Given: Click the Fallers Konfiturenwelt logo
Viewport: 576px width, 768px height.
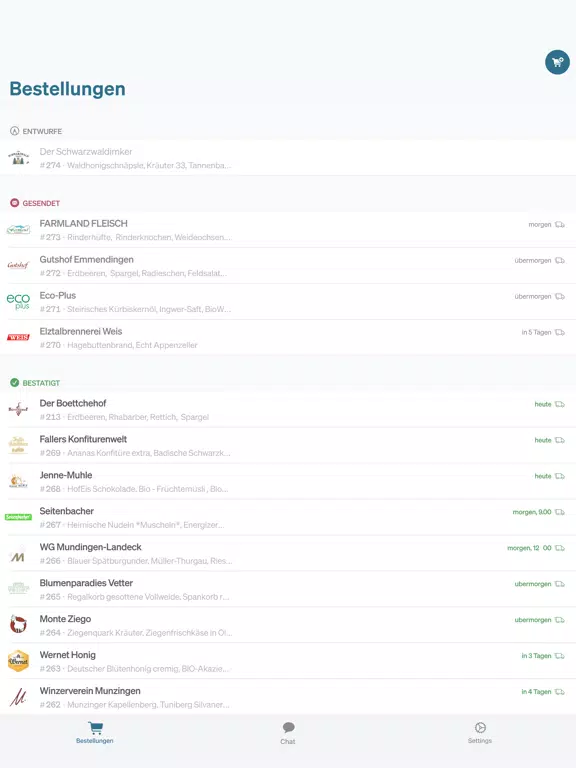Looking at the screenshot, I should click(x=18, y=445).
